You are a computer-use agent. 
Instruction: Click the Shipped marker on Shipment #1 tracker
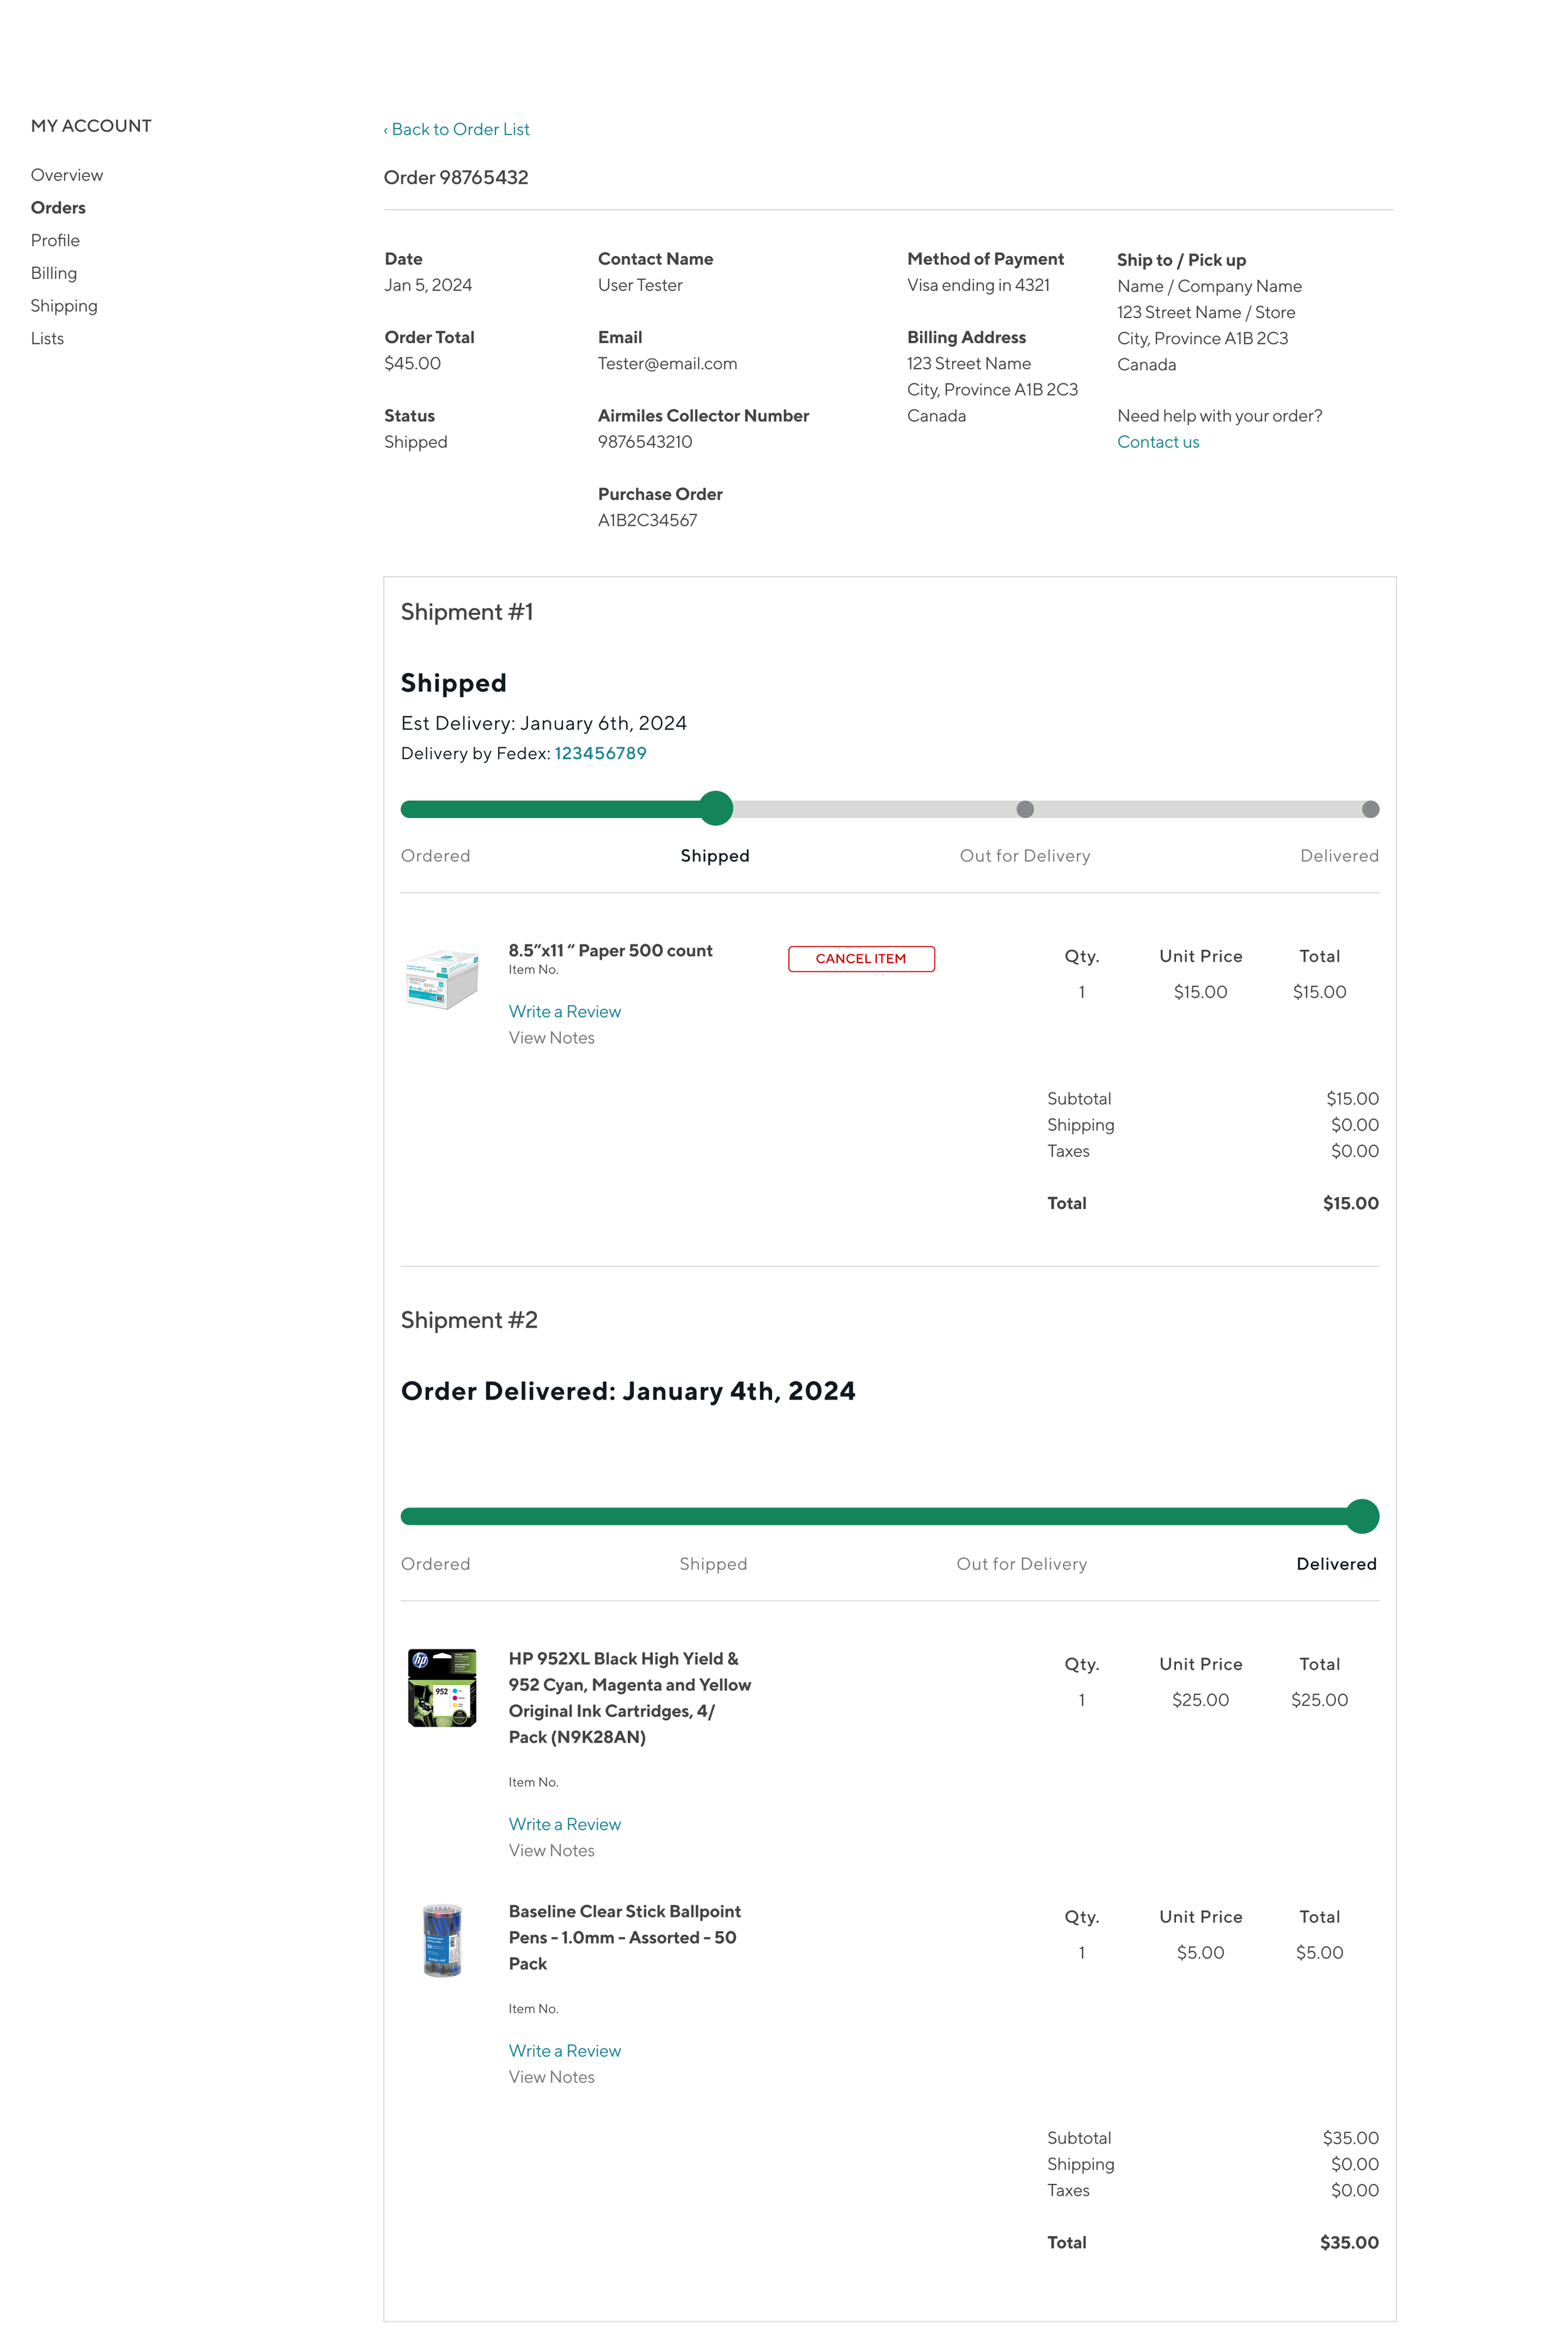[x=715, y=808]
